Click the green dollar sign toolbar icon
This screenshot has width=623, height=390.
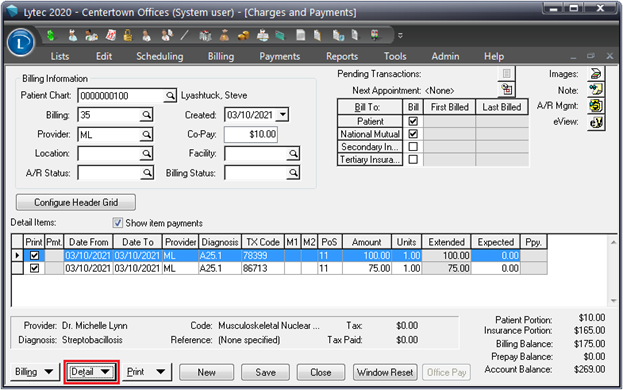[50, 36]
